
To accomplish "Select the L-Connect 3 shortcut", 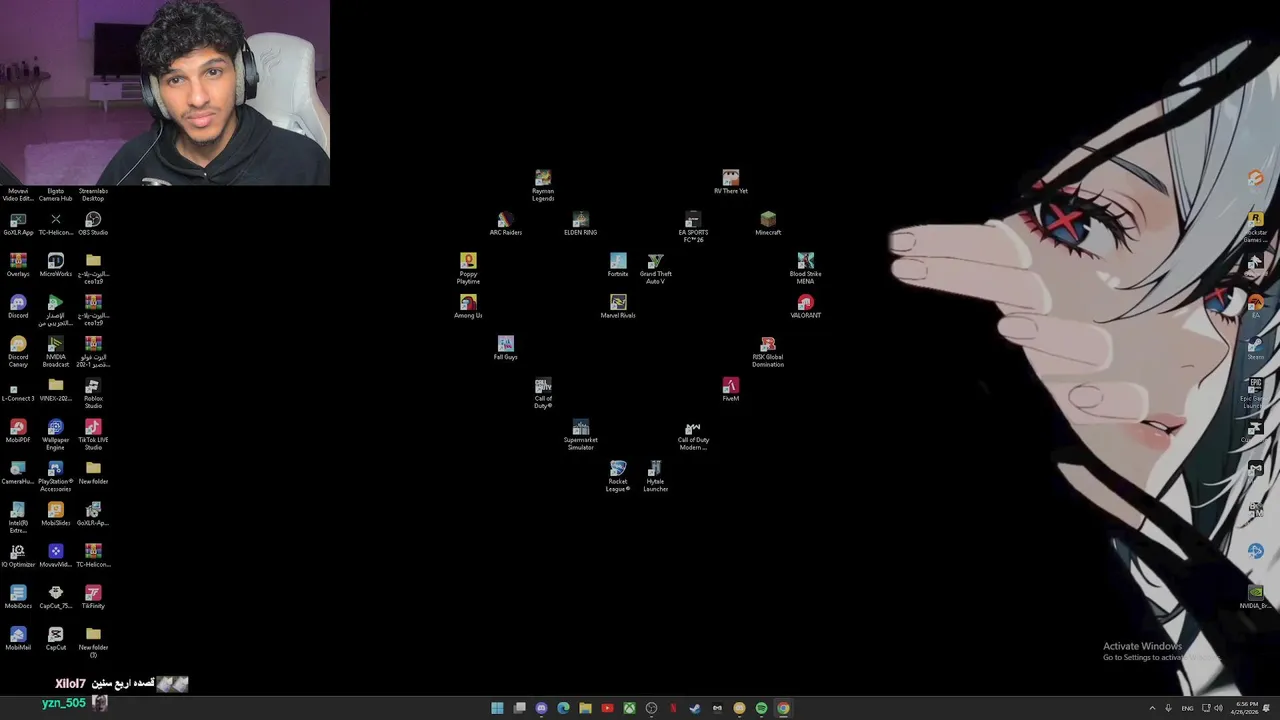I will (x=18, y=393).
